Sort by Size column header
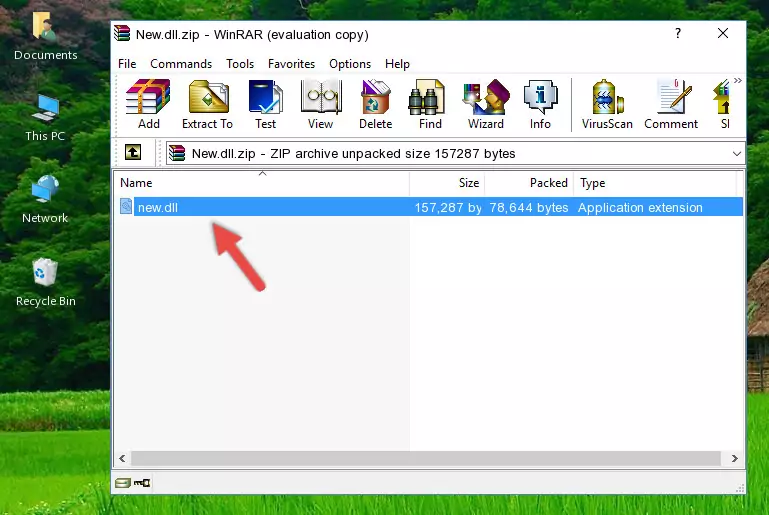 [447, 183]
